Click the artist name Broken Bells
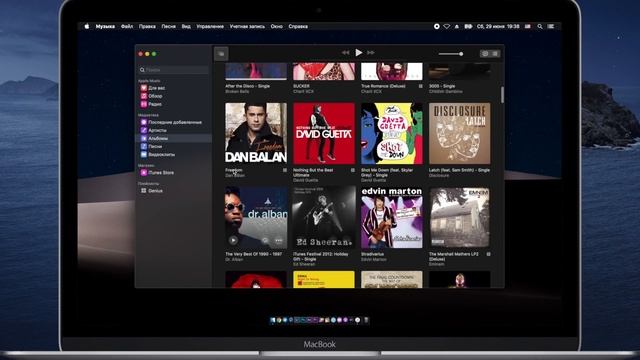 click(237, 91)
